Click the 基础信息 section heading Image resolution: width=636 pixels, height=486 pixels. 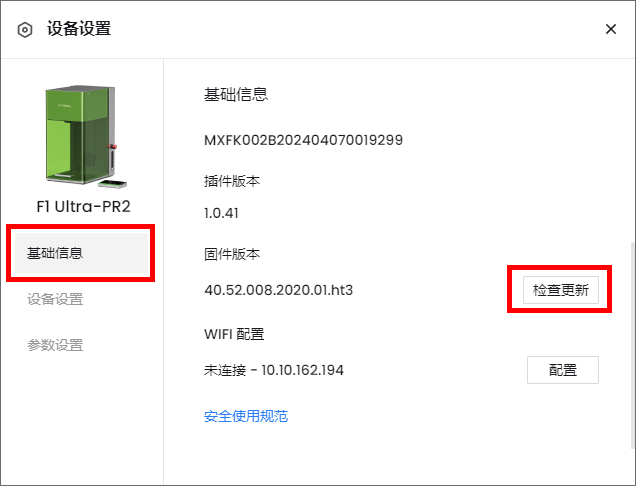[x=236, y=95]
